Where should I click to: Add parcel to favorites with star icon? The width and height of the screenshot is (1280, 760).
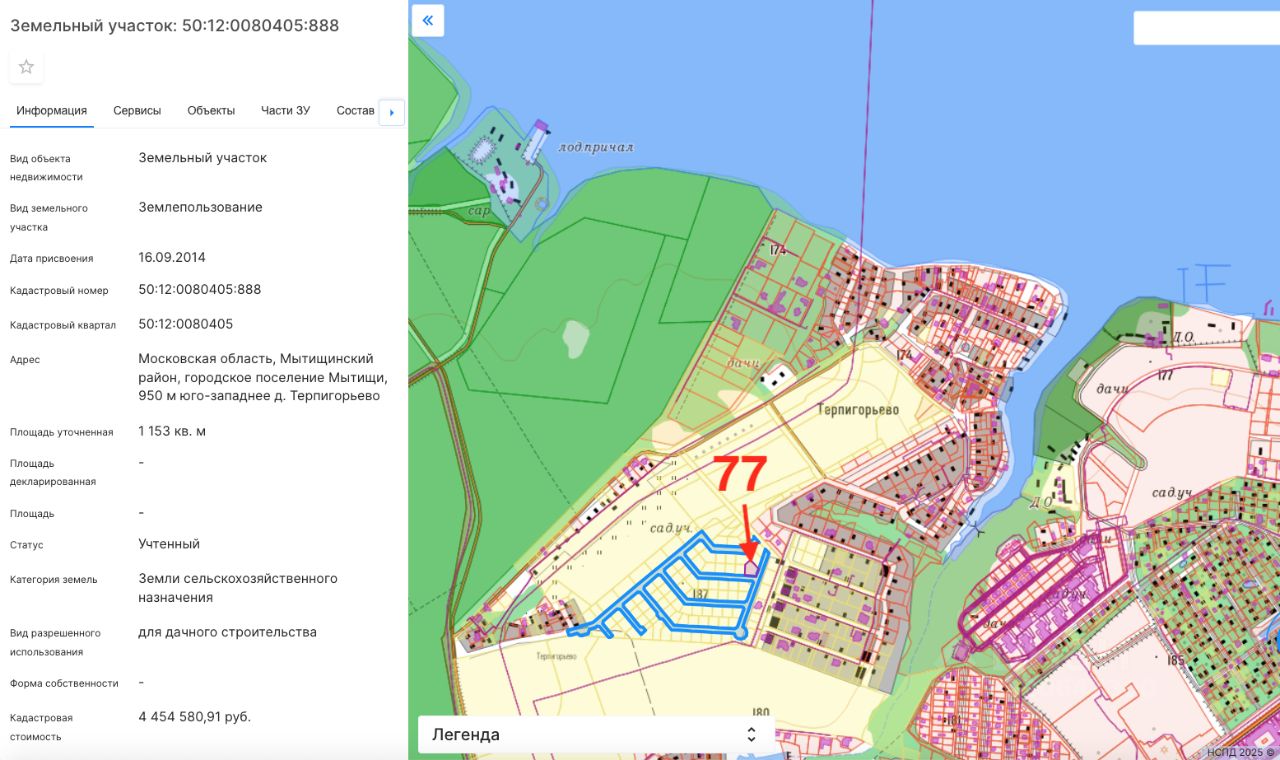26,67
